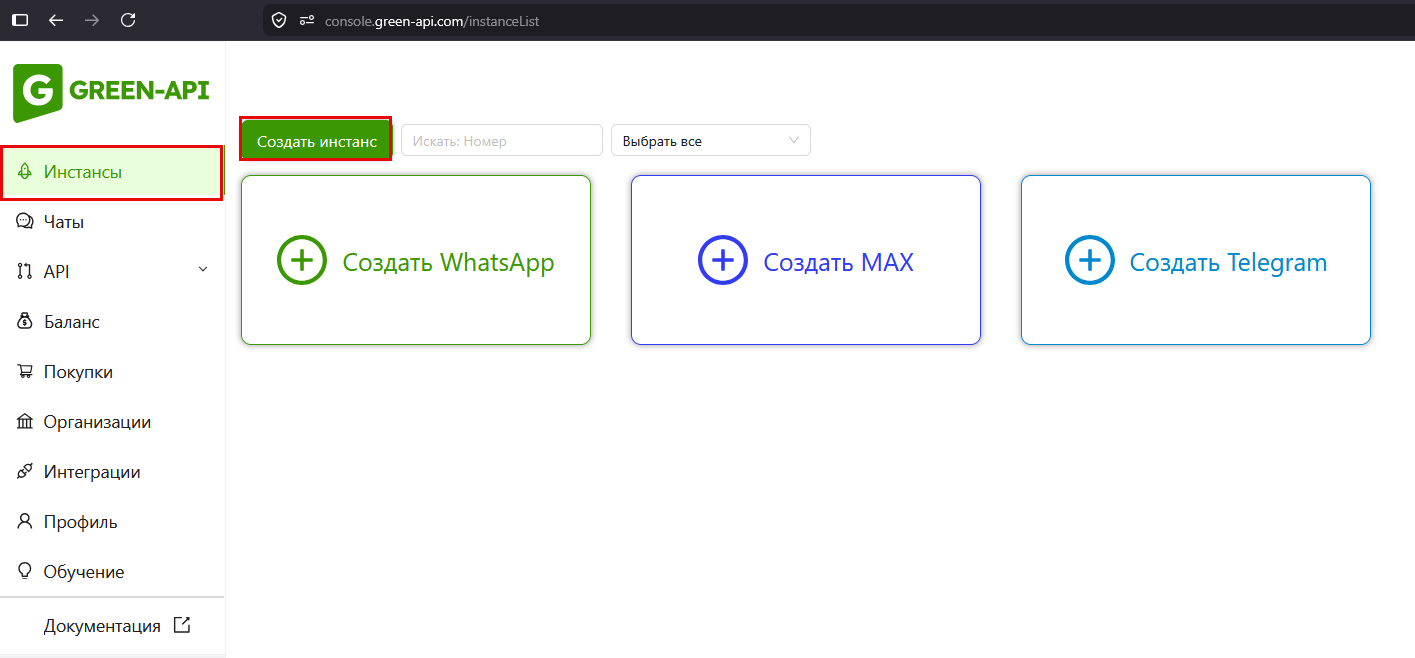Expand the API submenu chevron
The image size is (1415, 658).
pos(203,270)
